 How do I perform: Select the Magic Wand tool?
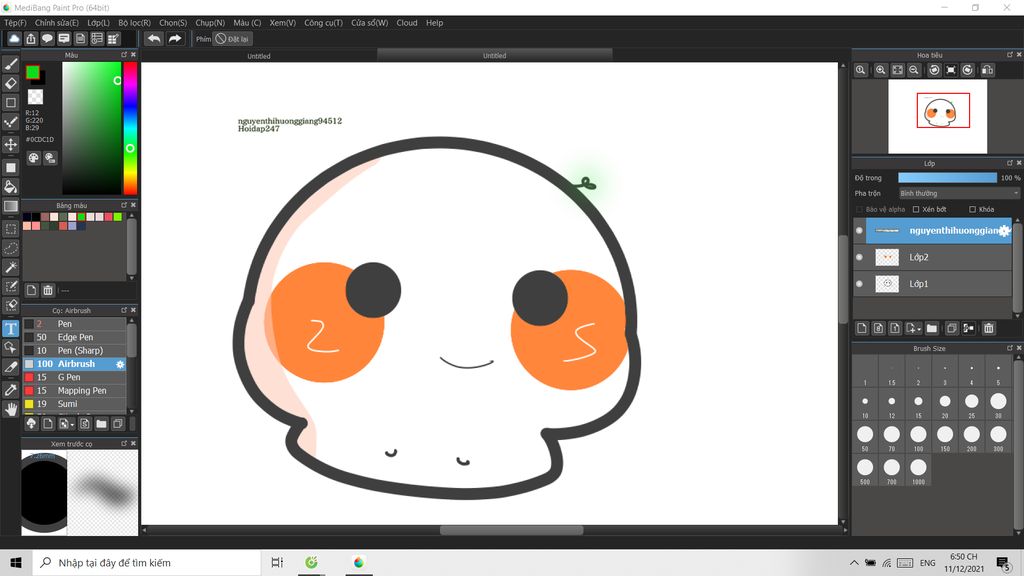pyautogui.click(x=11, y=267)
